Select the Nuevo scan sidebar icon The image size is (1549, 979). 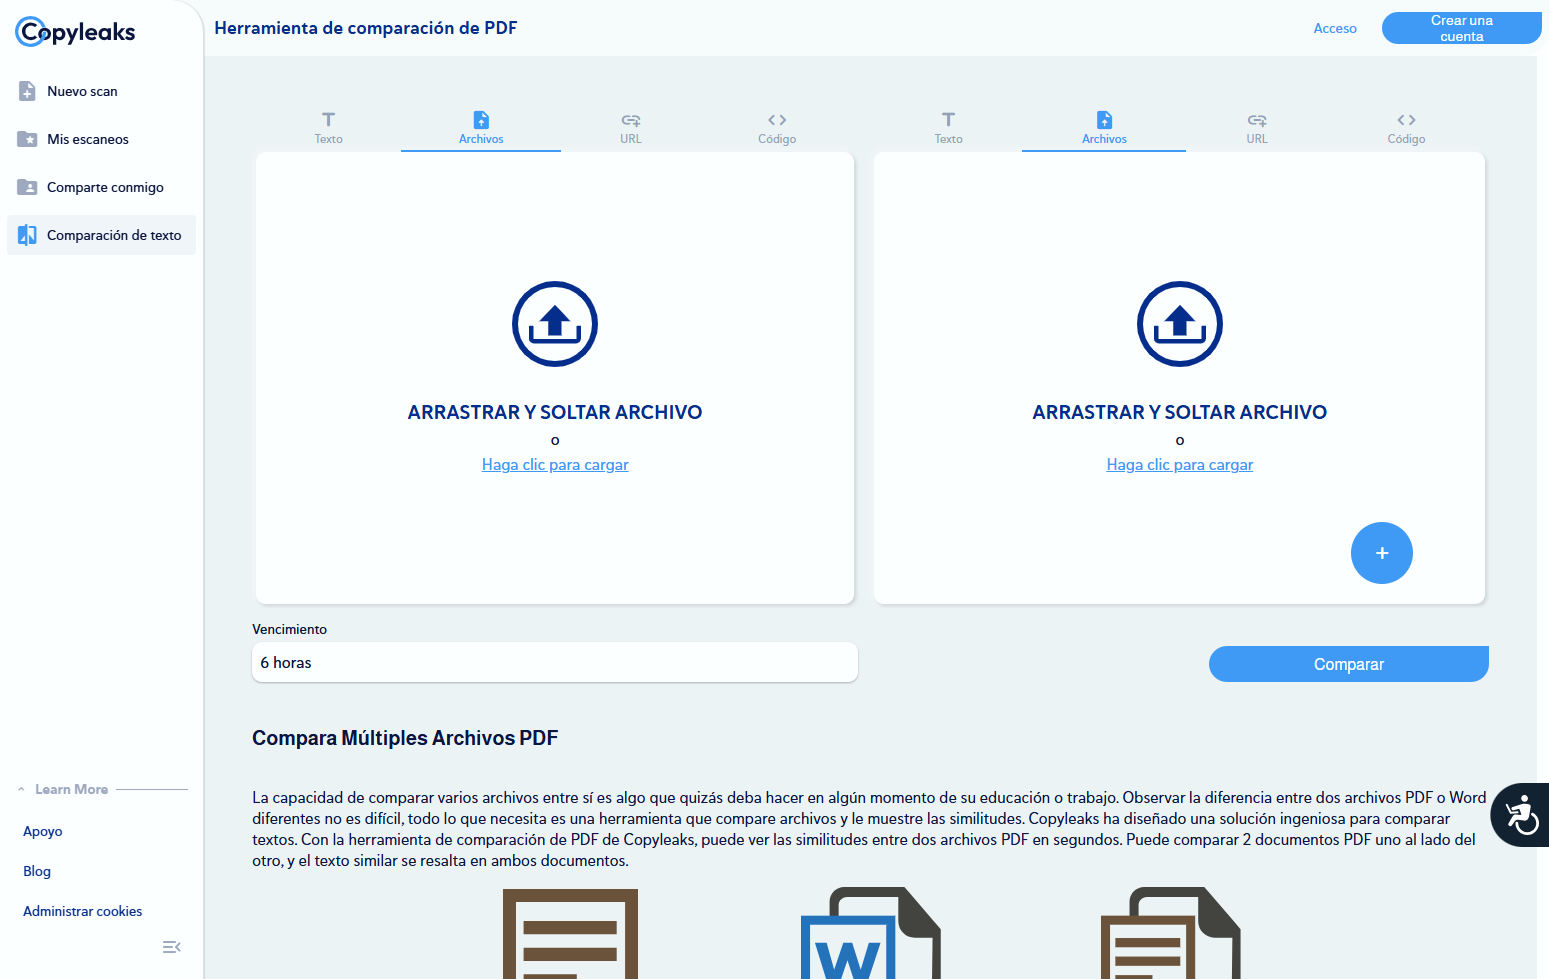[x=27, y=91]
